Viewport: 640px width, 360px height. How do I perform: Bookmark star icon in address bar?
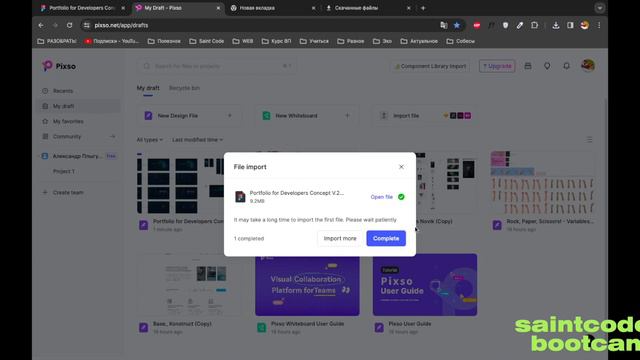[457, 25]
